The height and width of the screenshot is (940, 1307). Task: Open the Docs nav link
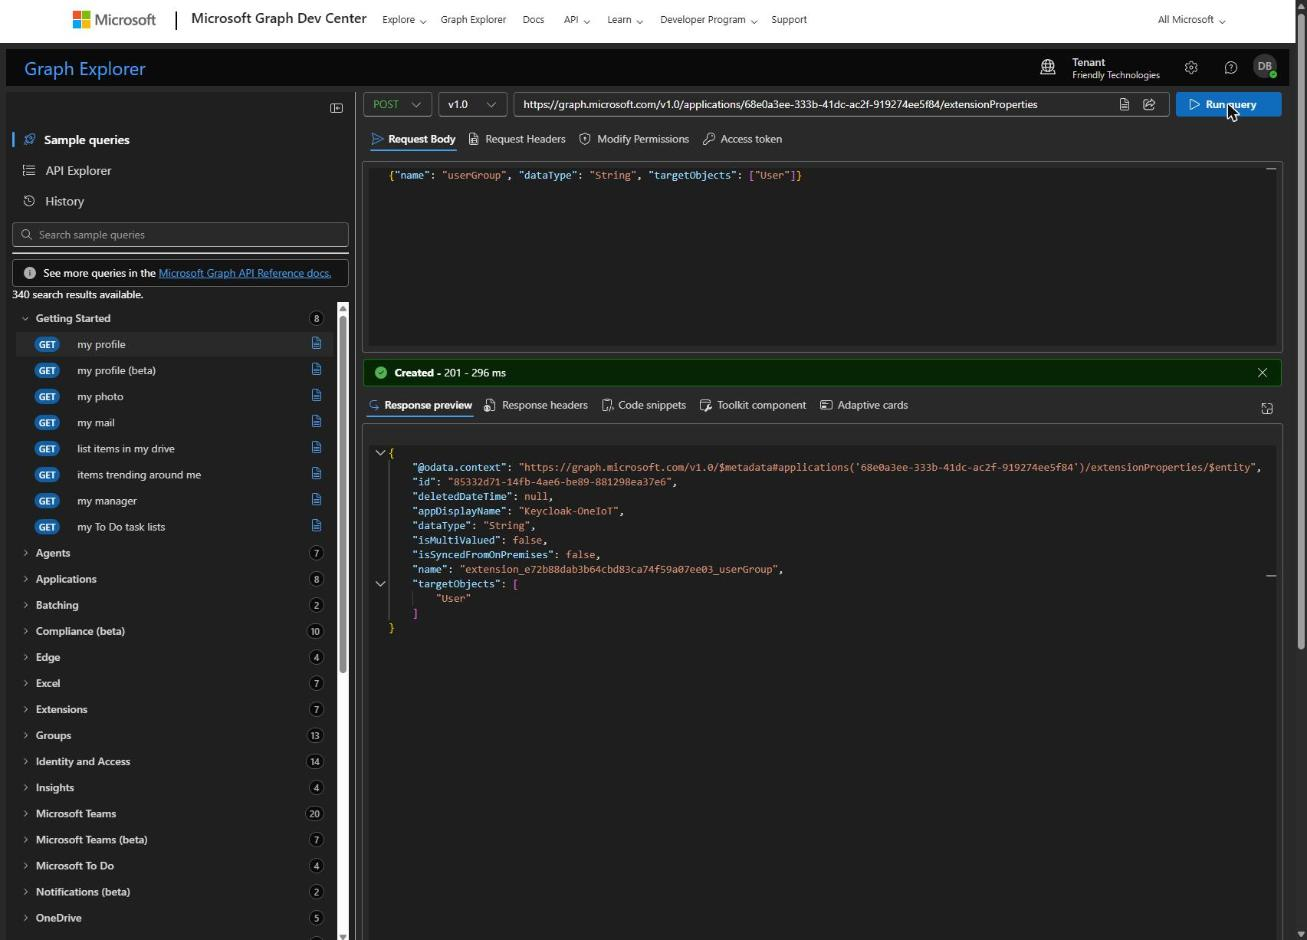[533, 20]
